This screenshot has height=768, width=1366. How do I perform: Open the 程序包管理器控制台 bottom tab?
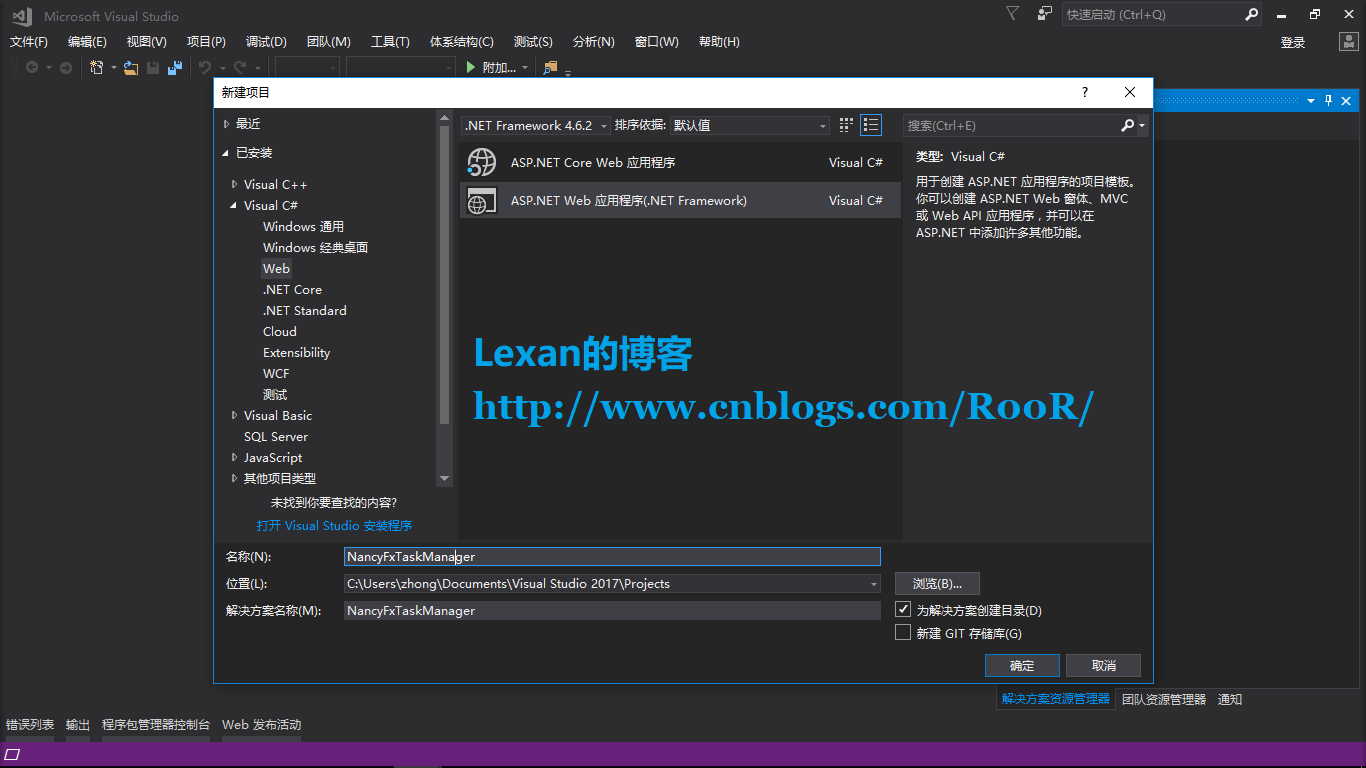click(156, 724)
